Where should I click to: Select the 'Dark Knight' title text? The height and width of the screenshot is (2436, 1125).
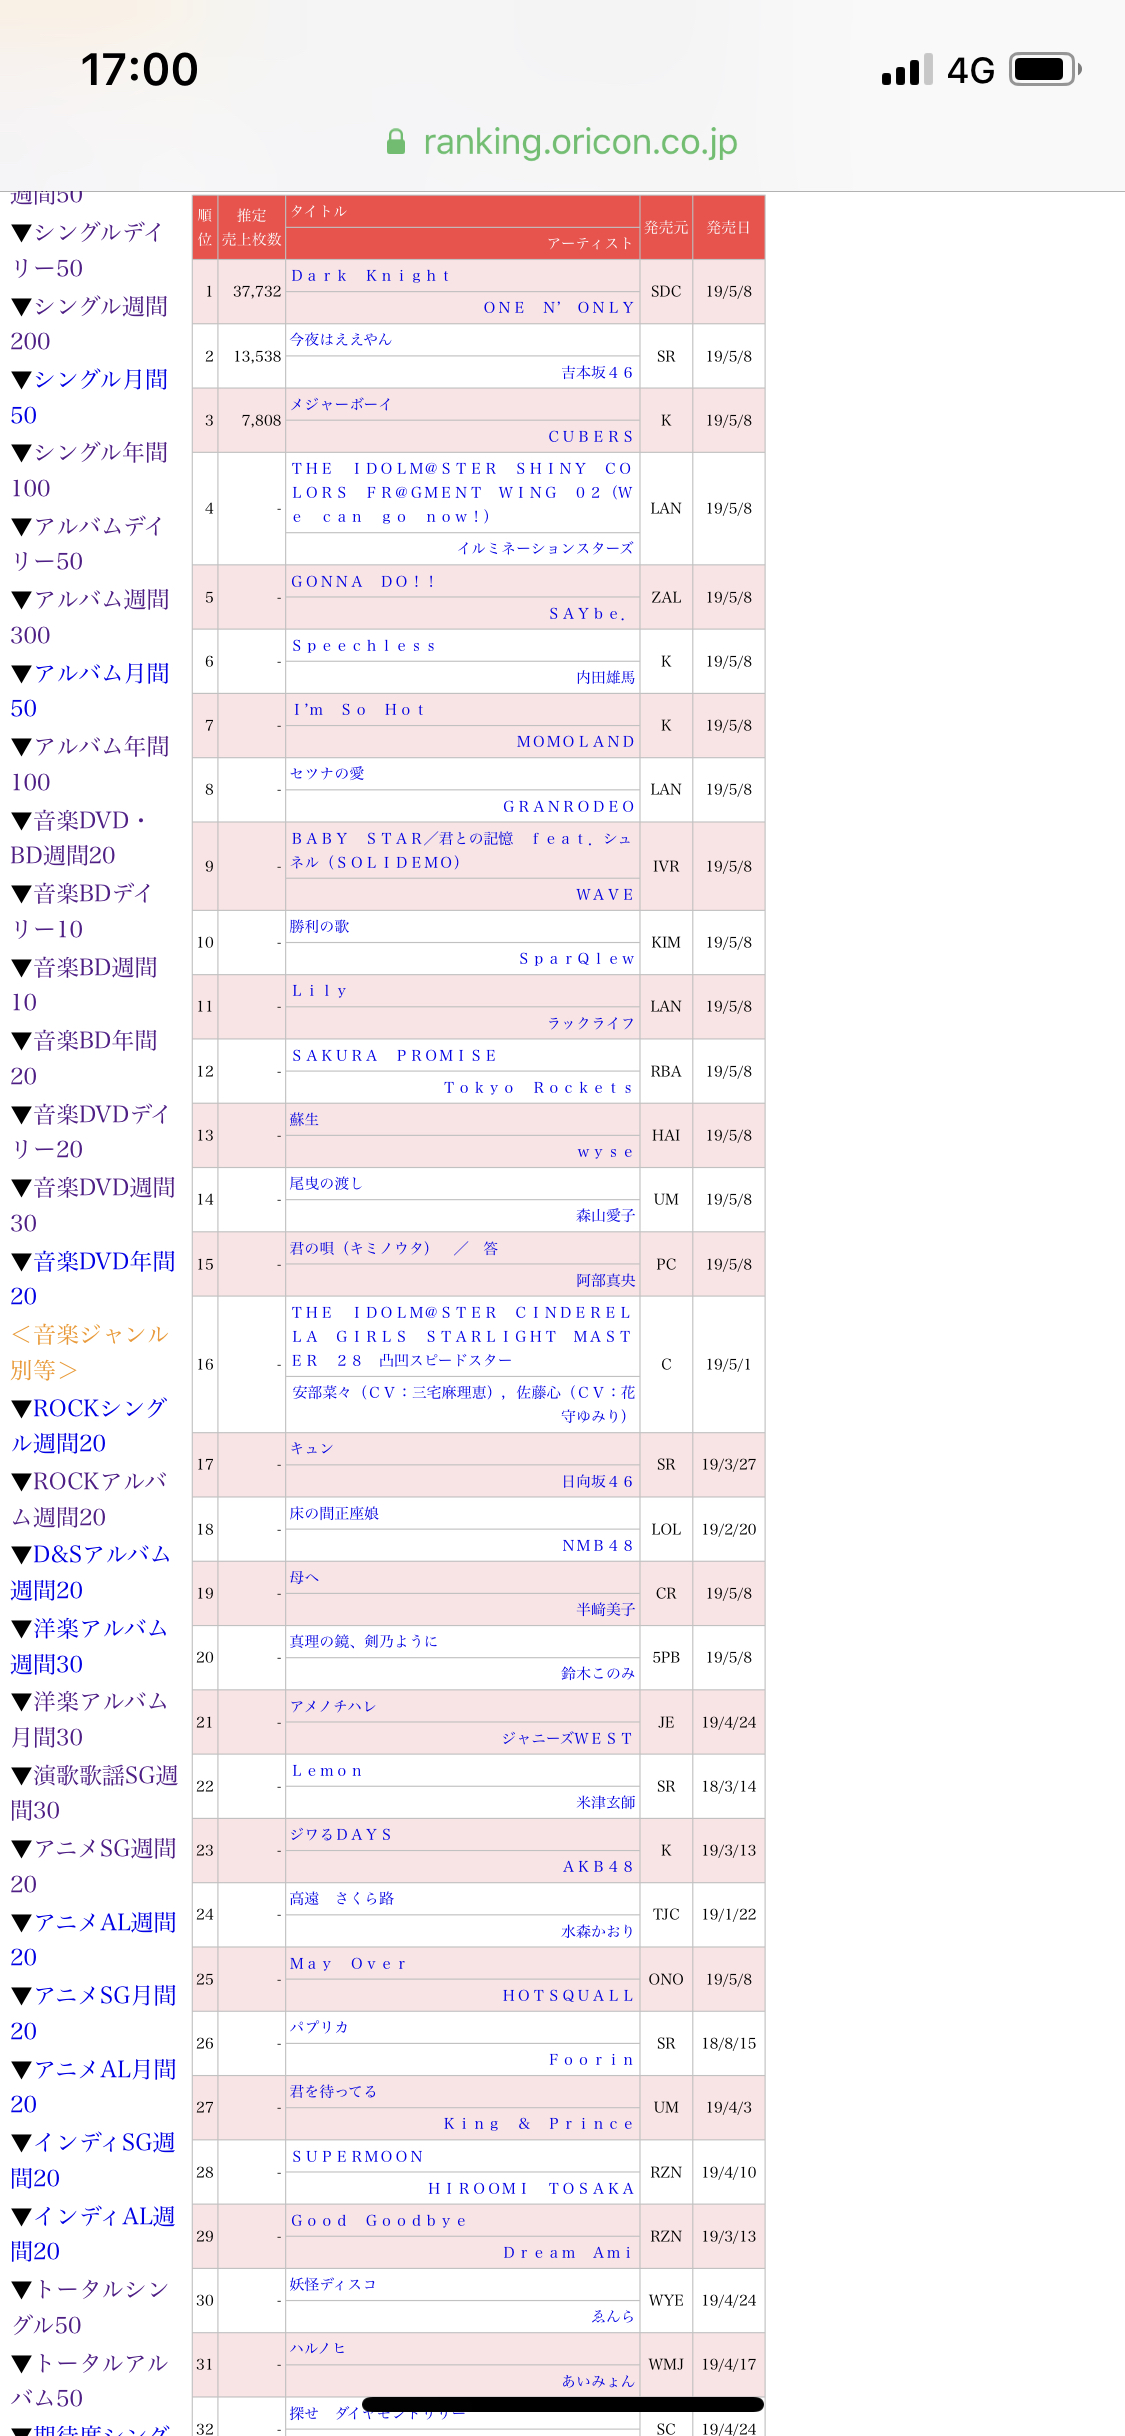click(371, 276)
